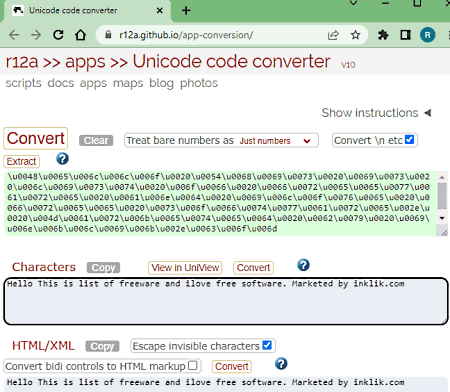Go to browser home page icon
The image size is (450, 392).
click(80, 35)
